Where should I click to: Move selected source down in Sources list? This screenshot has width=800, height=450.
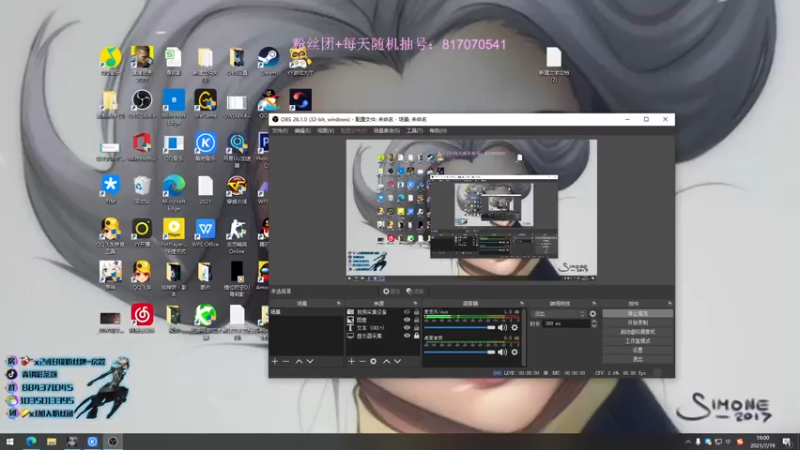[397, 361]
